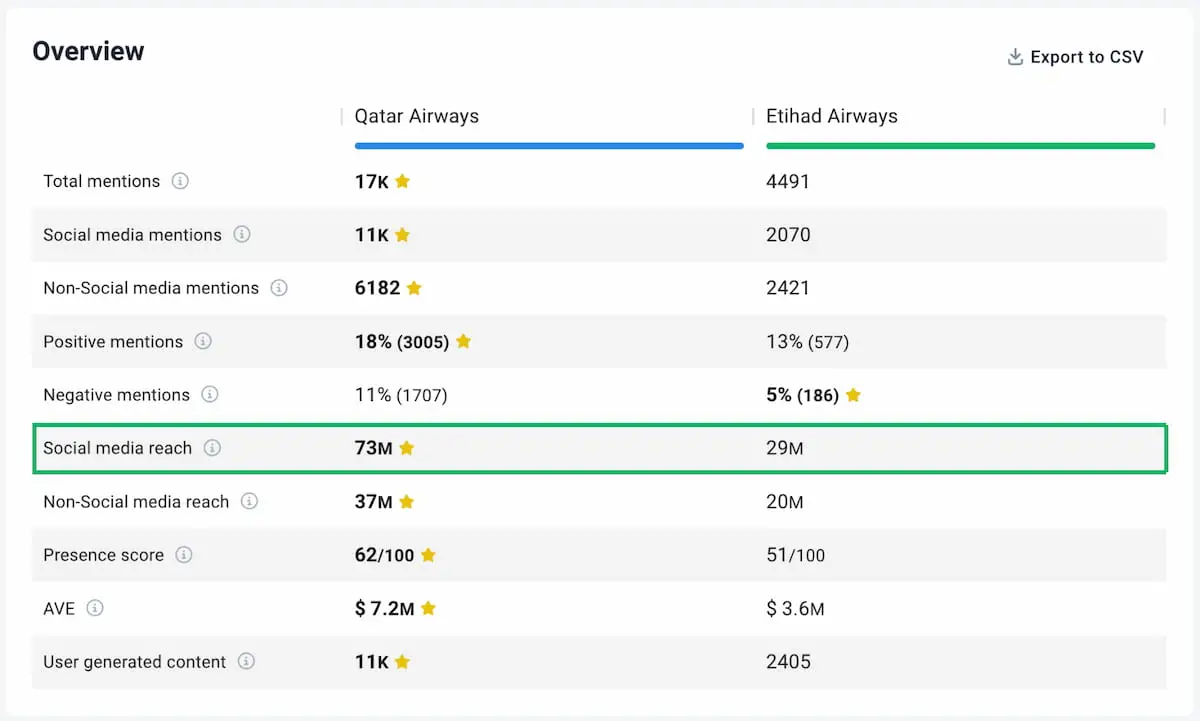The height and width of the screenshot is (721, 1200).
Task: Click the info icon next to Social media mentions
Action: point(245,235)
